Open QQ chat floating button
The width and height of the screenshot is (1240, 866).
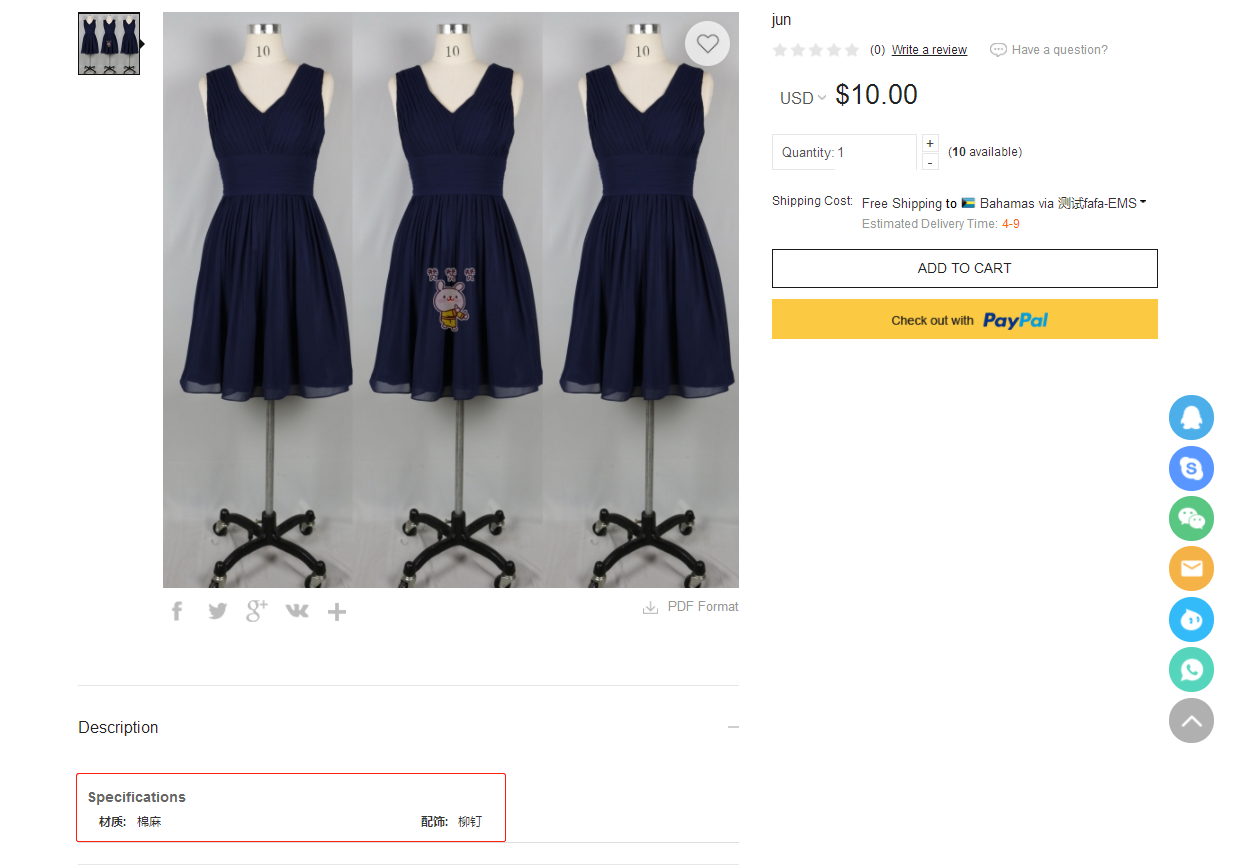pyautogui.click(x=1191, y=418)
